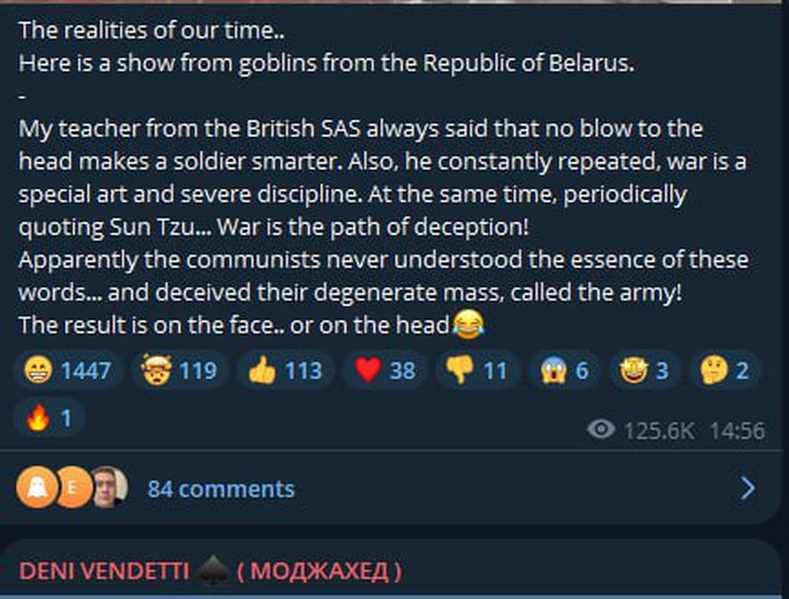Viewport: 789px width, 599px height.
Task: Add a thumbs down reaction
Action: (475, 371)
